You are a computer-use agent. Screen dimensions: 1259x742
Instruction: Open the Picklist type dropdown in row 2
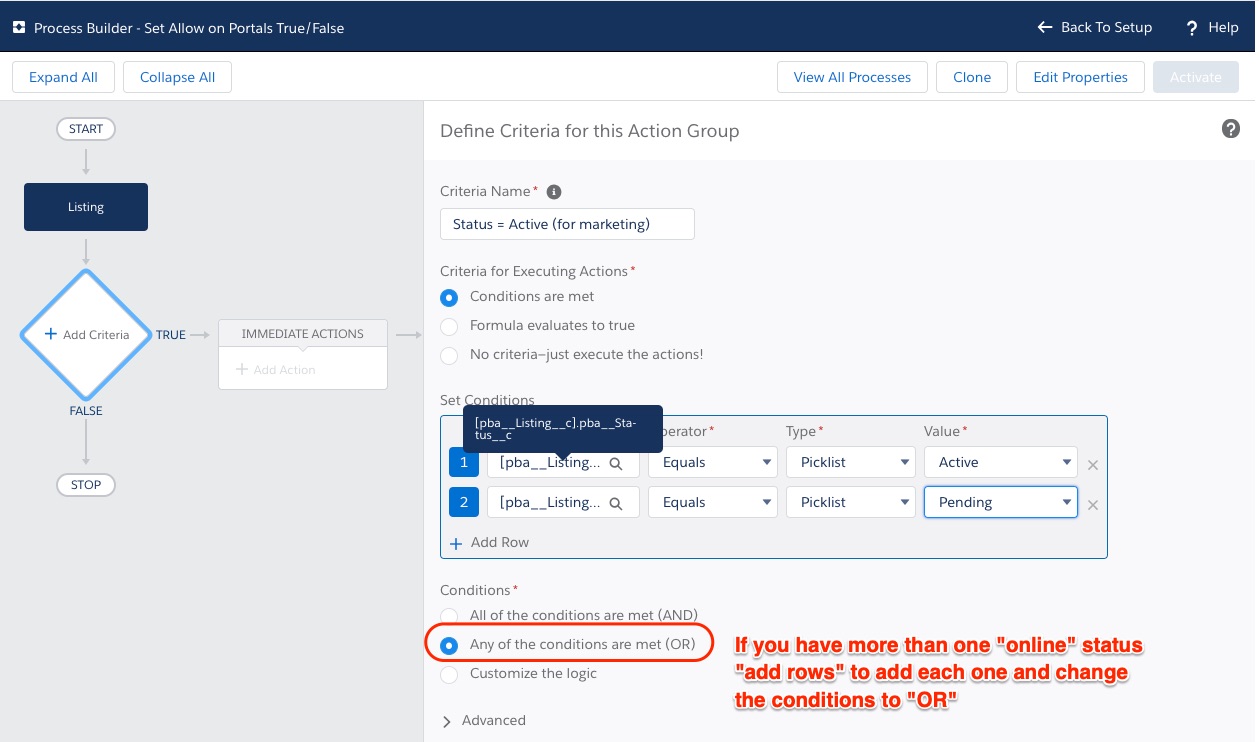tap(851, 502)
